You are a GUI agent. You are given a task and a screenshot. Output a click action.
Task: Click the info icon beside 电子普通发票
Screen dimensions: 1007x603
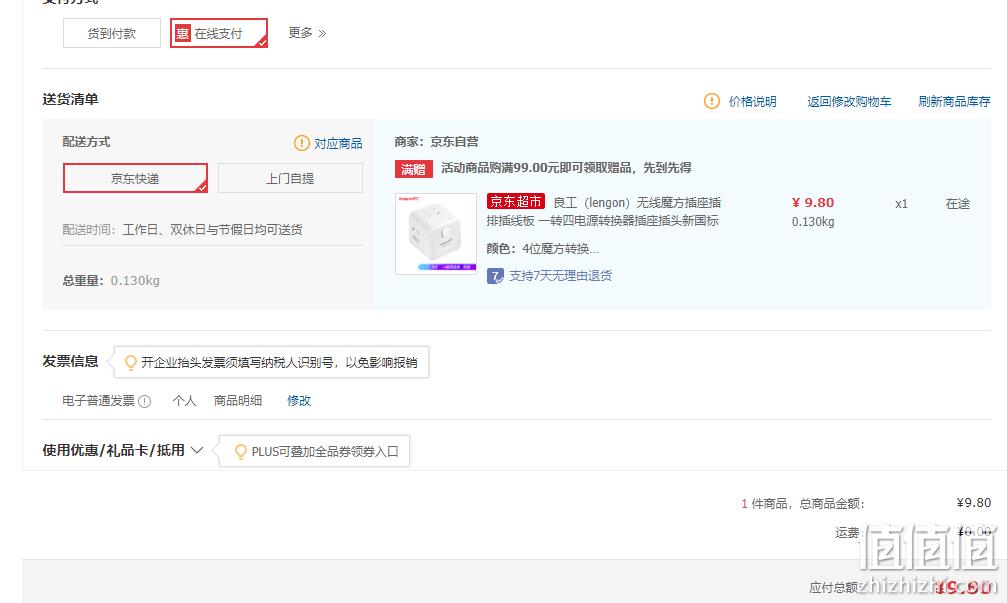point(144,401)
